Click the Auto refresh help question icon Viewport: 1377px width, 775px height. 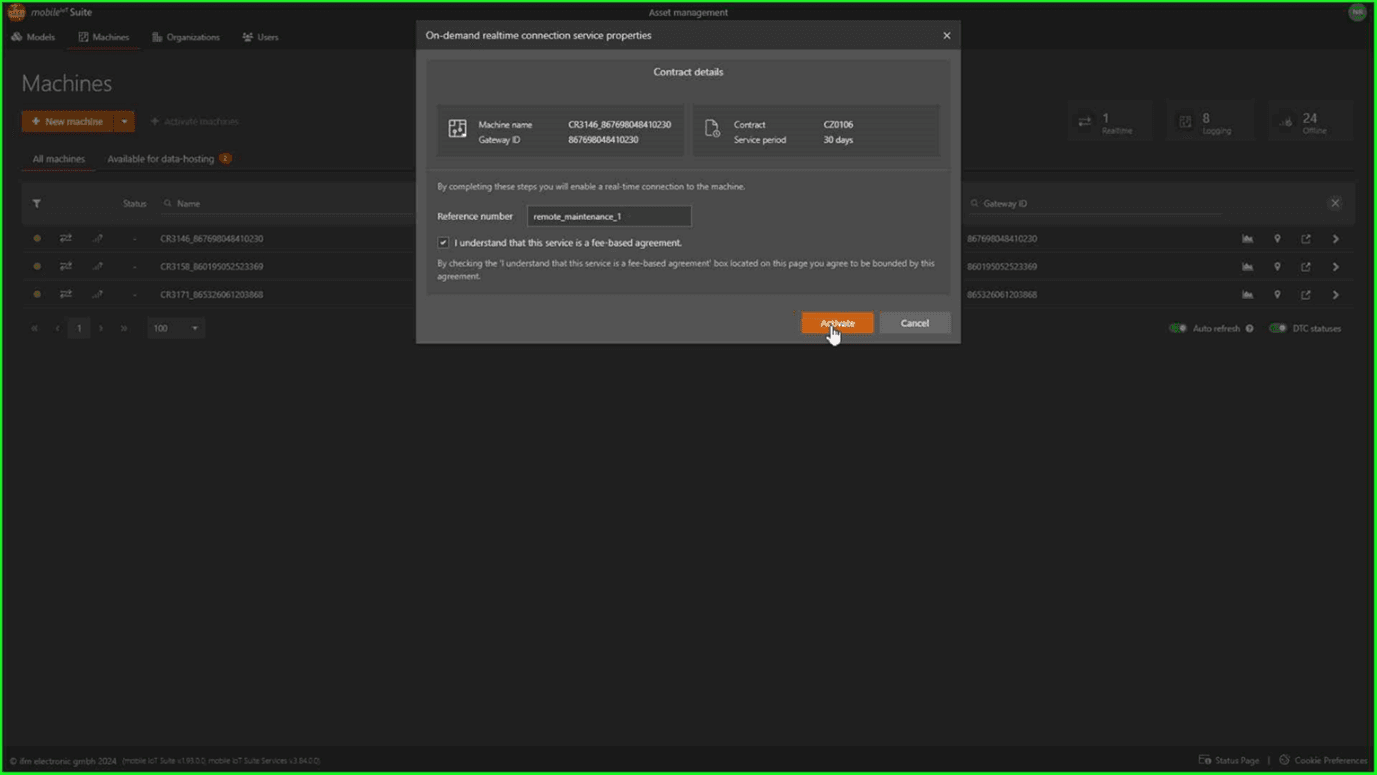click(x=1249, y=329)
